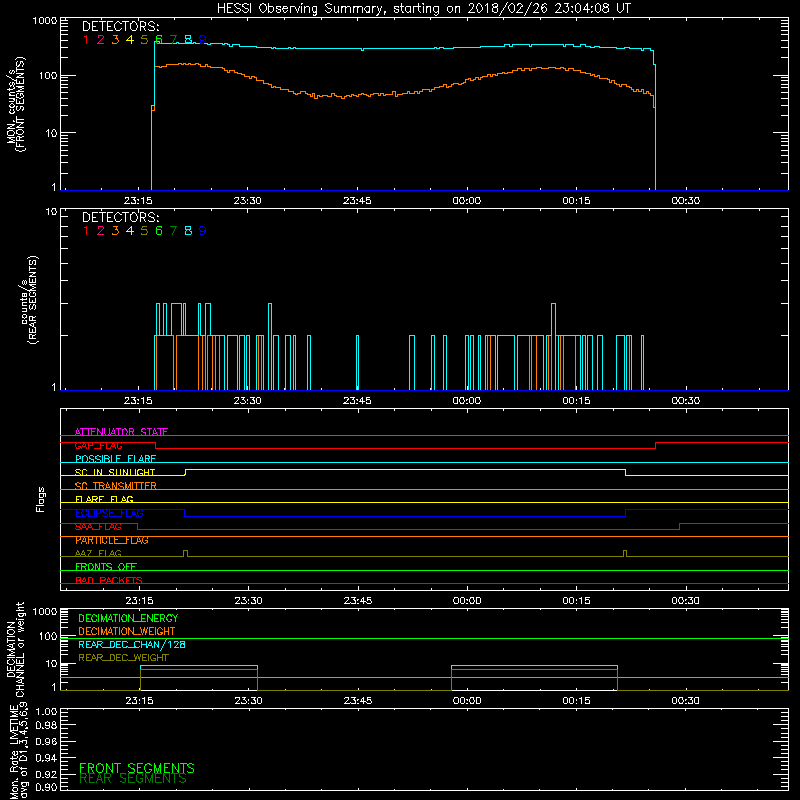Select the FLARE_FLAG label
This screenshot has height=800, width=800.
(x=104, y=499)
